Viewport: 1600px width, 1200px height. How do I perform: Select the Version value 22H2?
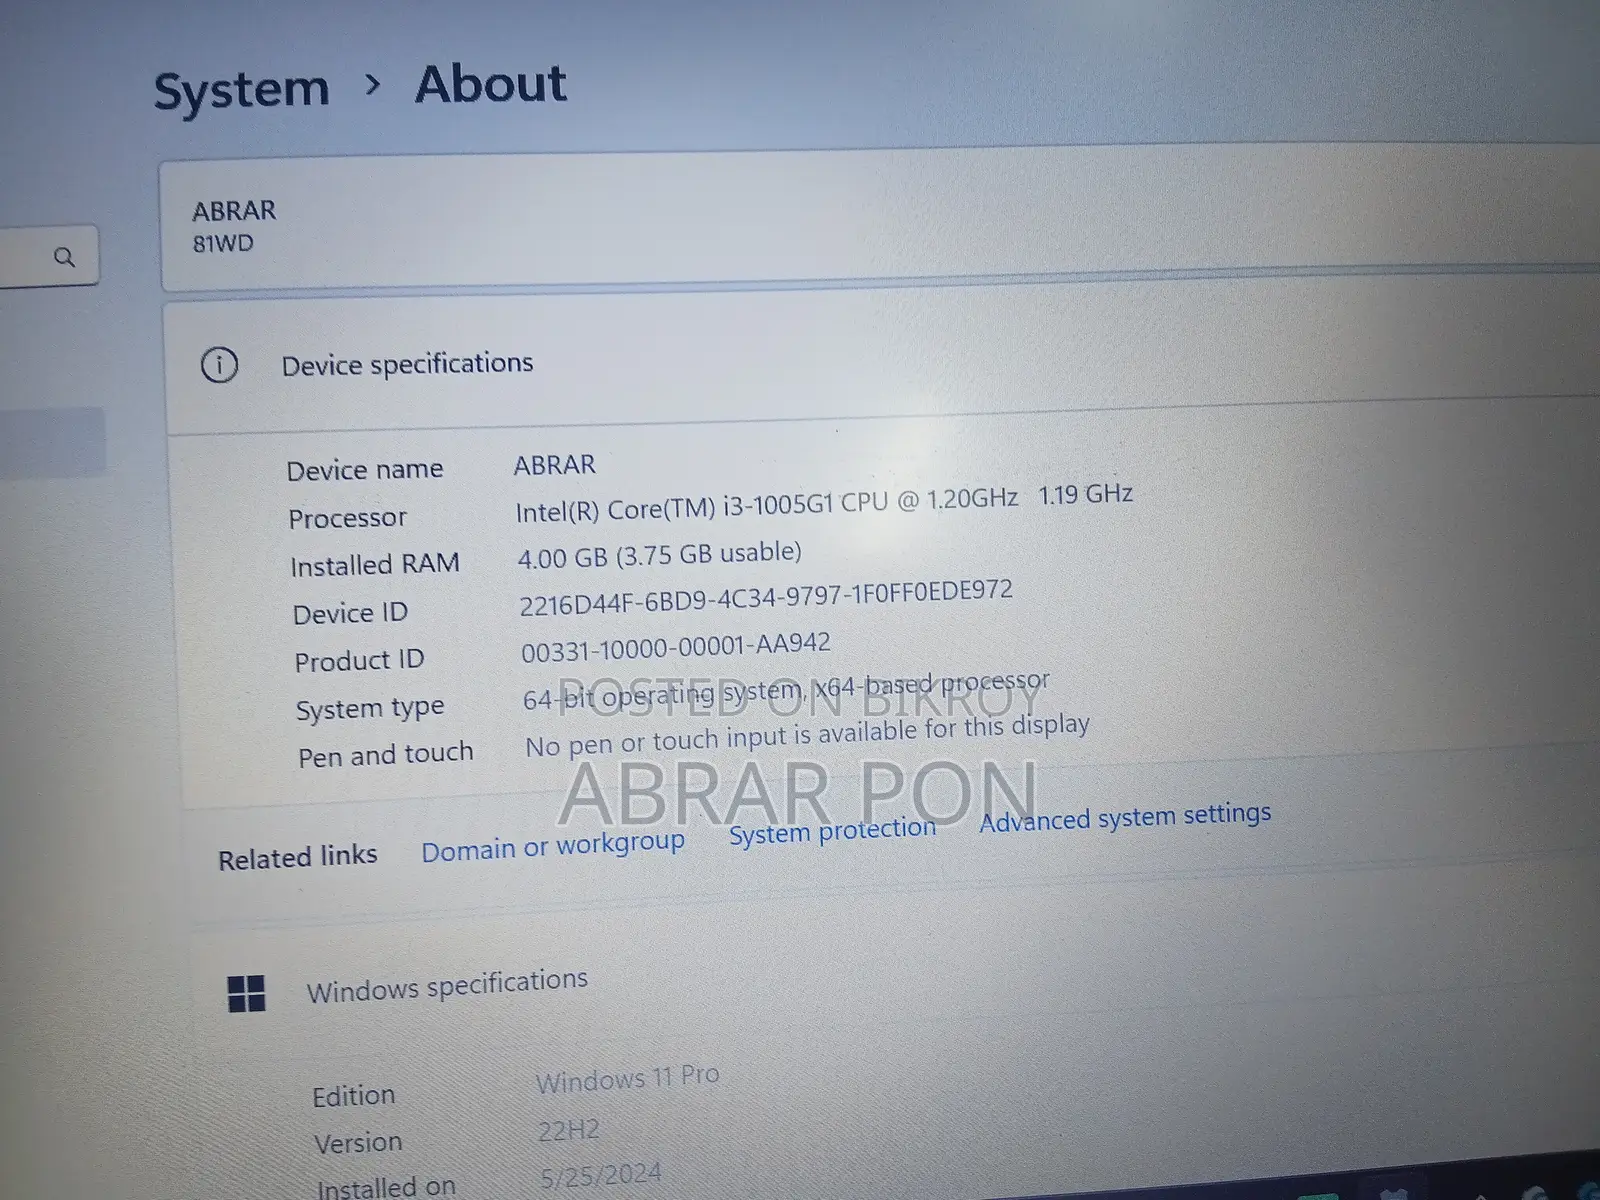[x=569, y=1131]
